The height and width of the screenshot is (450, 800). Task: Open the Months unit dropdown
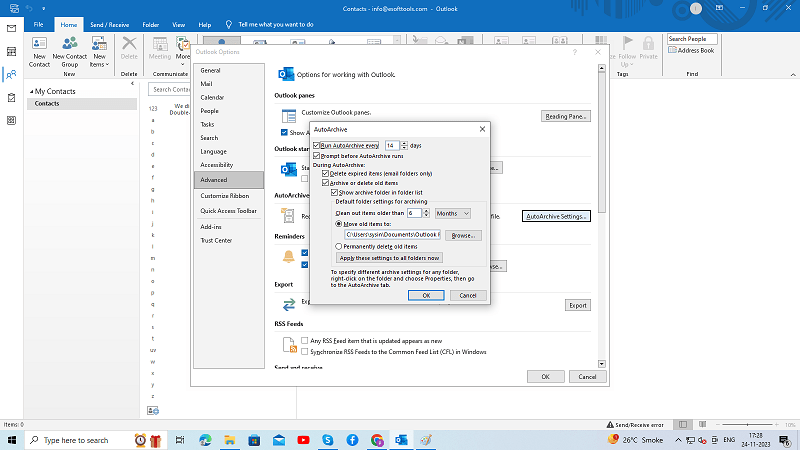[453, 213]
